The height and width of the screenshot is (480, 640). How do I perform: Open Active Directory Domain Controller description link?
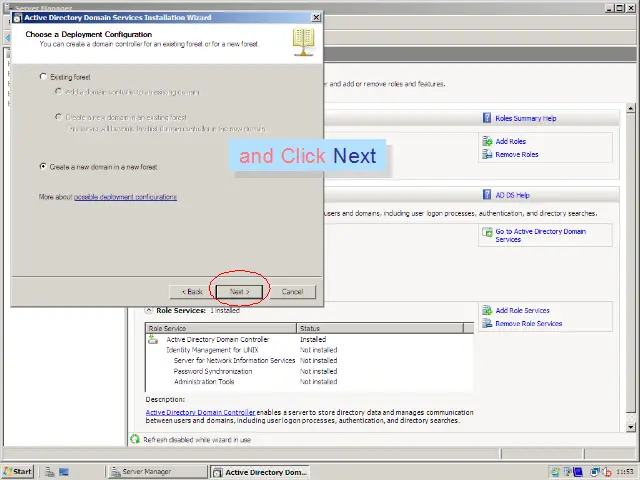pyautogui.click(x=200, y=412)
